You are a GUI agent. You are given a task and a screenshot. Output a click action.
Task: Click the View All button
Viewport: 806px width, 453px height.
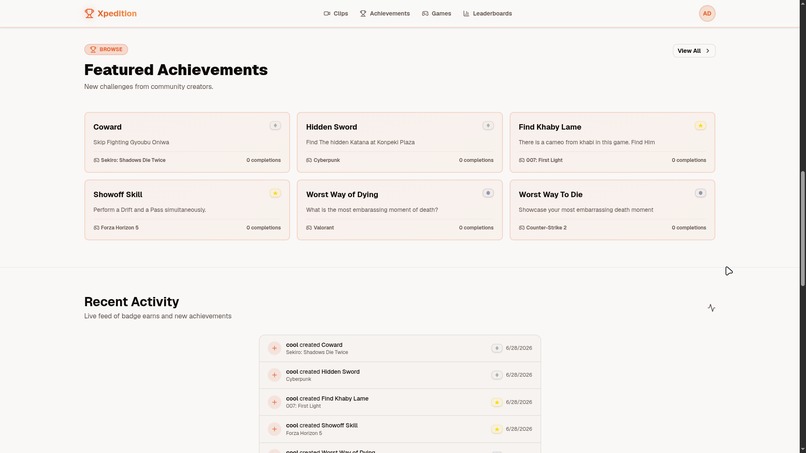(693, 51)
